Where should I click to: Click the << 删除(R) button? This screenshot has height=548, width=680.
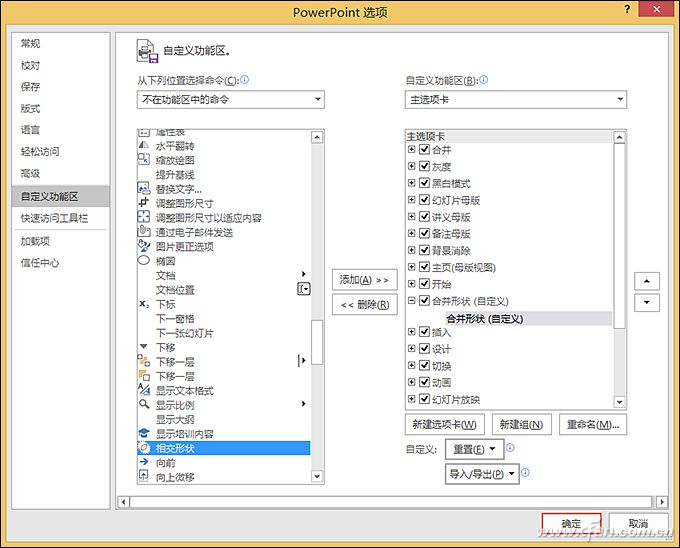tap(365, 305)
